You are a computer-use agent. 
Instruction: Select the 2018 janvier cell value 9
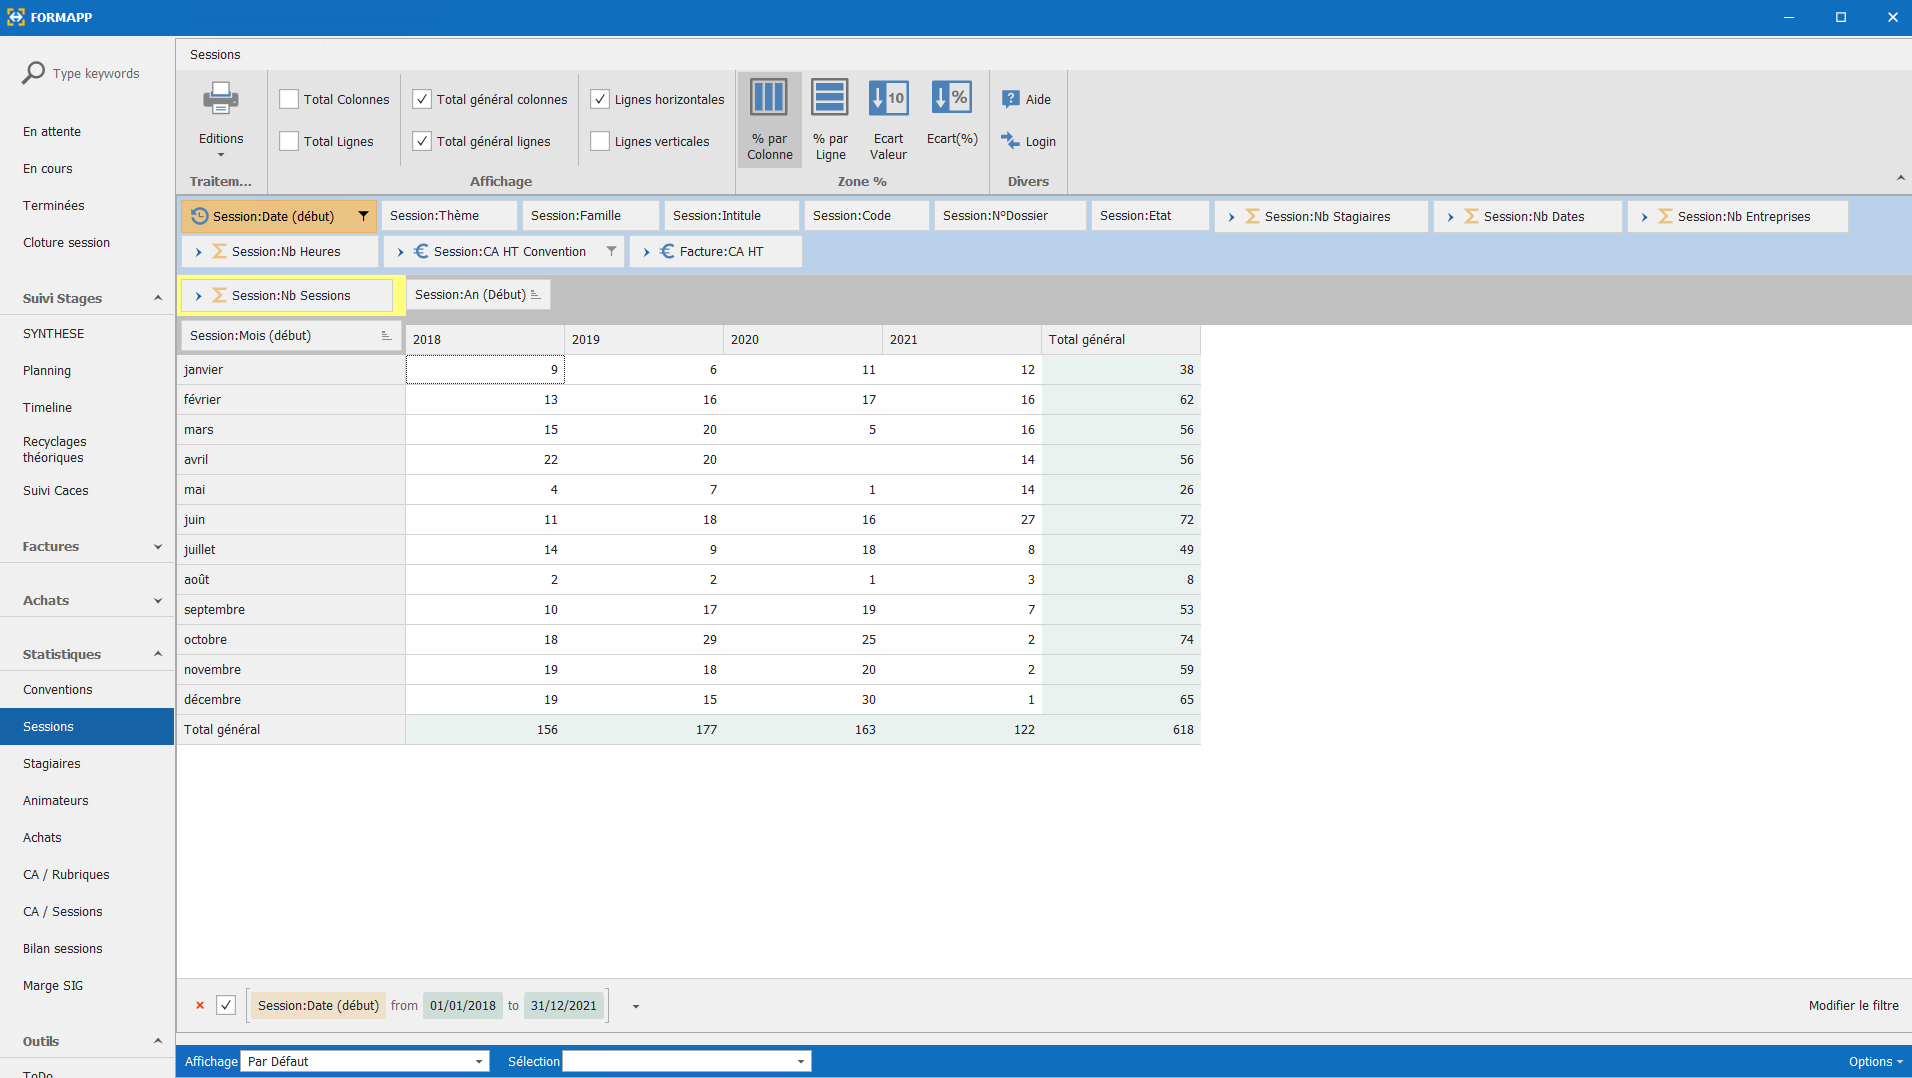pyautogui.click(x=485, y=369)
